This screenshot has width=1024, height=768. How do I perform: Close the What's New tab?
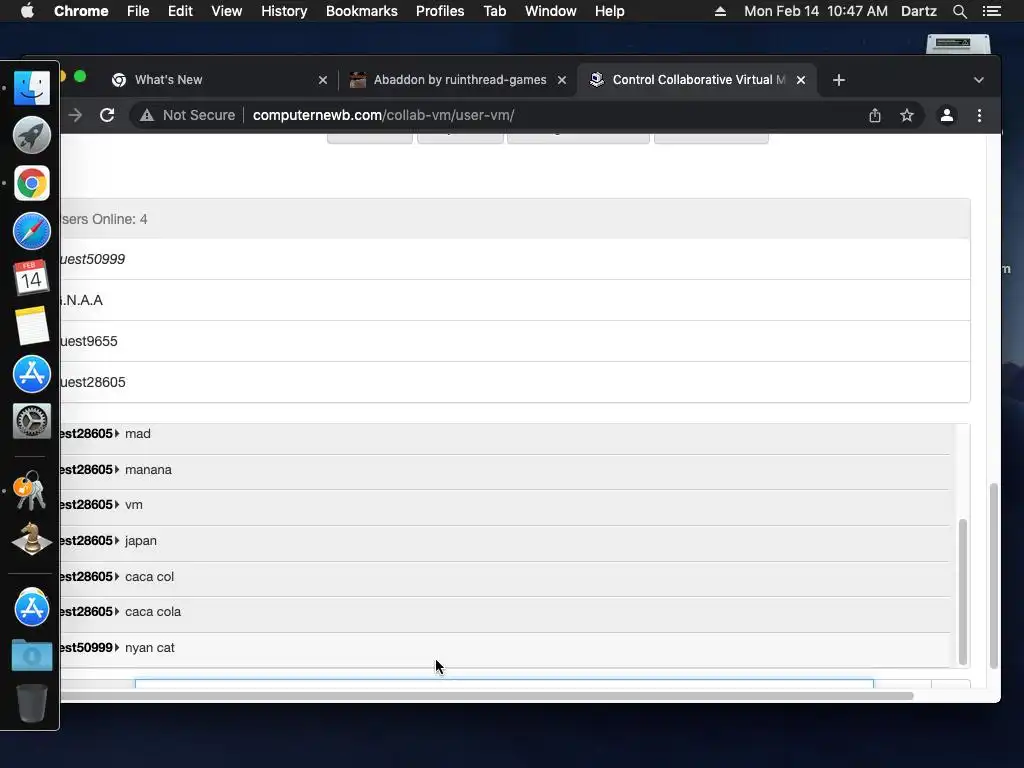click(x=323, y=80)
